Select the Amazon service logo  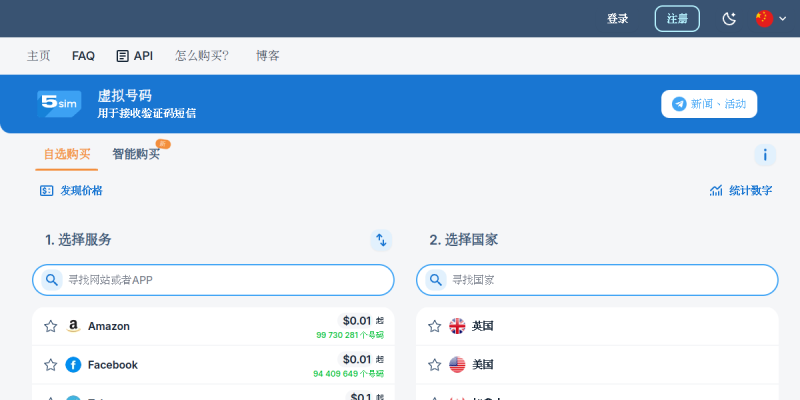pyautogui.click(x=73, y=327)
